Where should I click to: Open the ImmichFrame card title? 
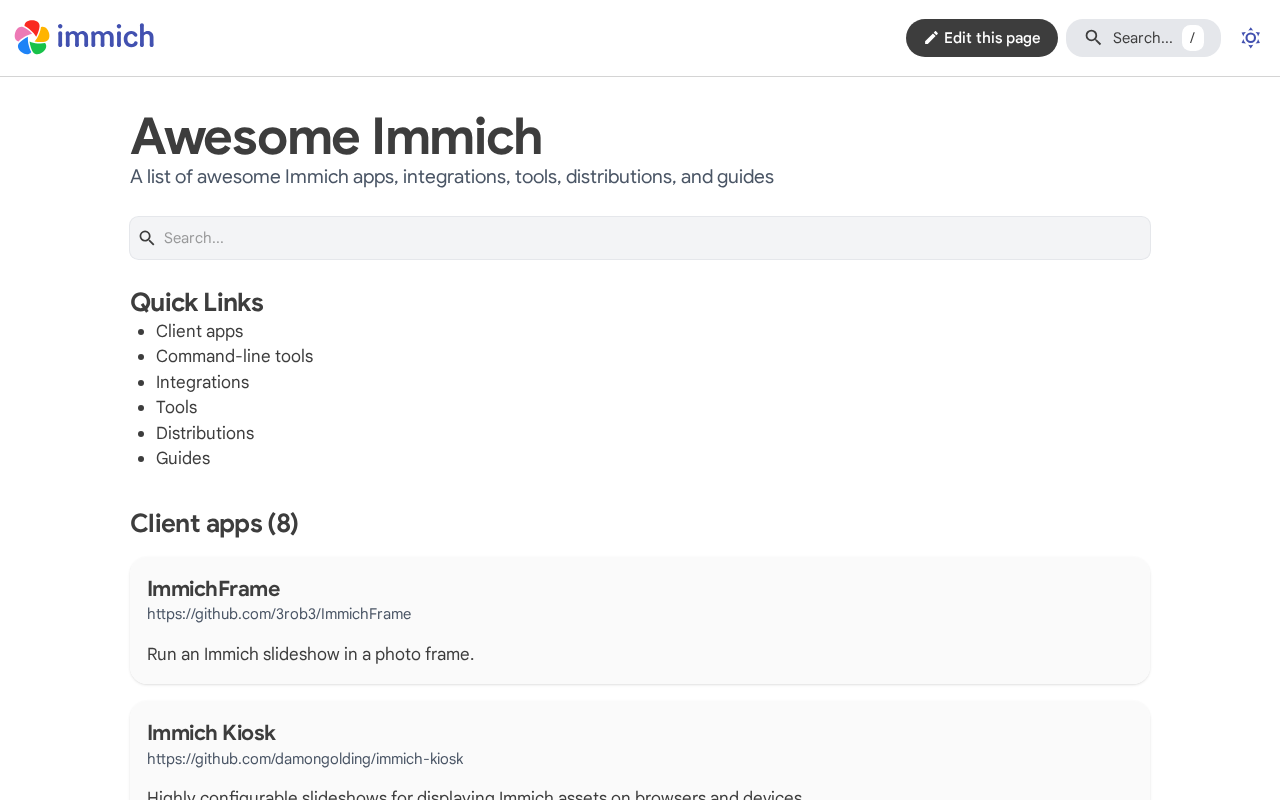(213, 588)
